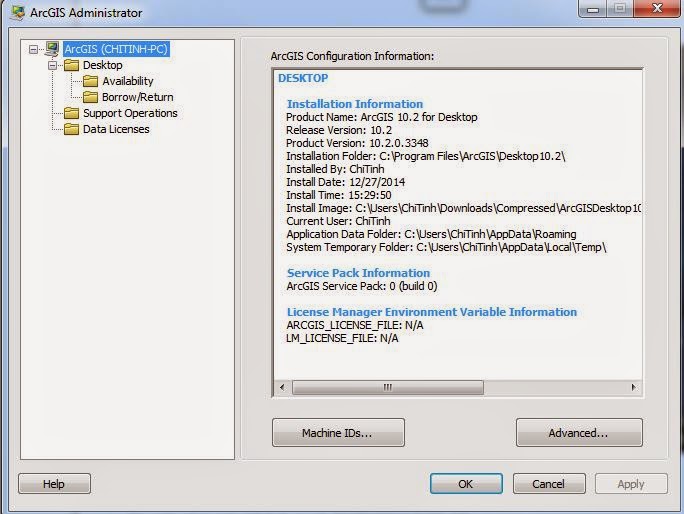684x514 pixels.
Task: Click the LM_LICENSE_FILE: N/A line
Action: click(x=342, y=338)
